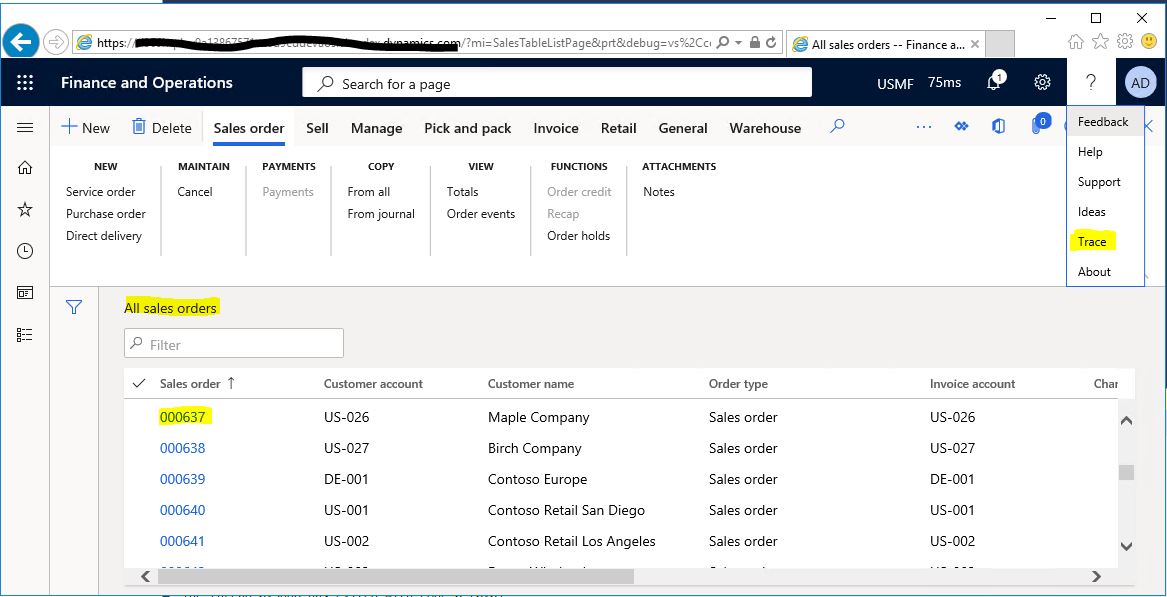Click the Filter input box
The height and width of the screenshot is (597, 1167).
[234, 344]
